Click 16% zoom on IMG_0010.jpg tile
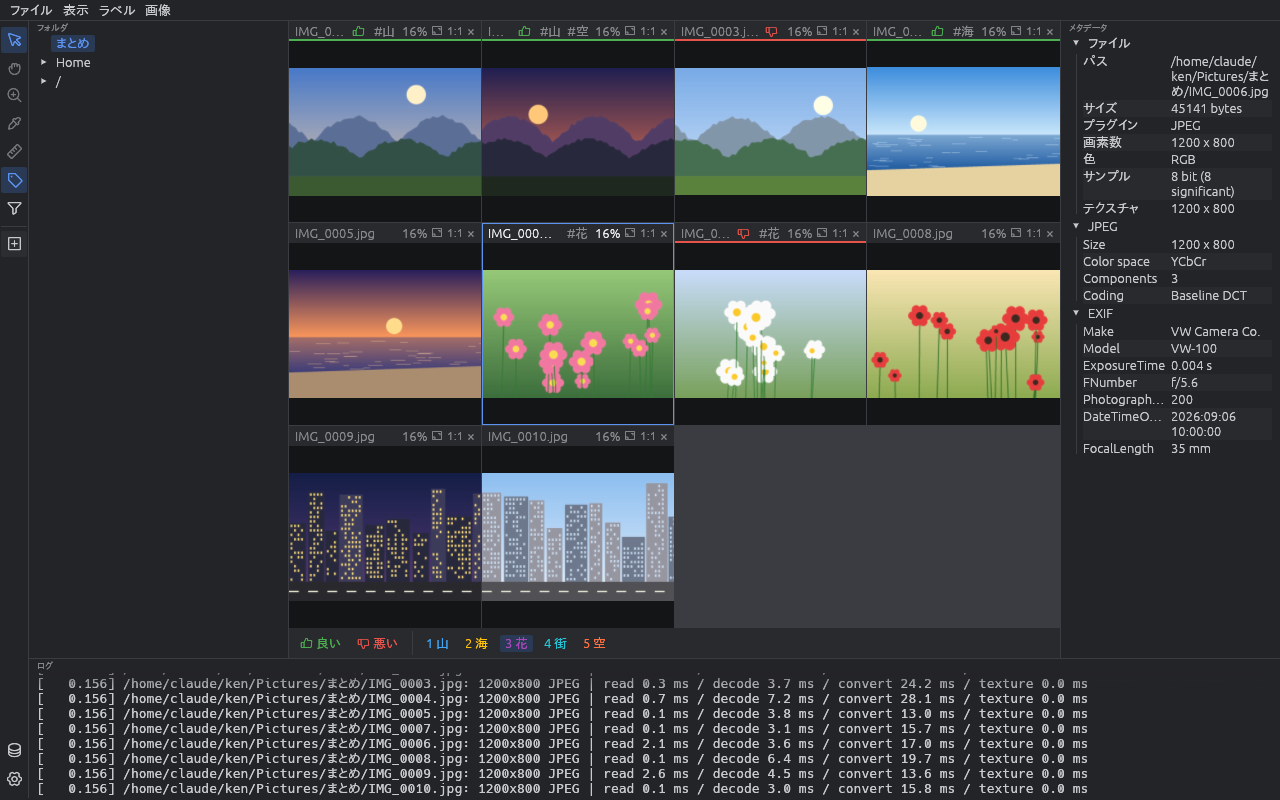Viewport: 1280px width, 800px height. (x=608, y=437)
